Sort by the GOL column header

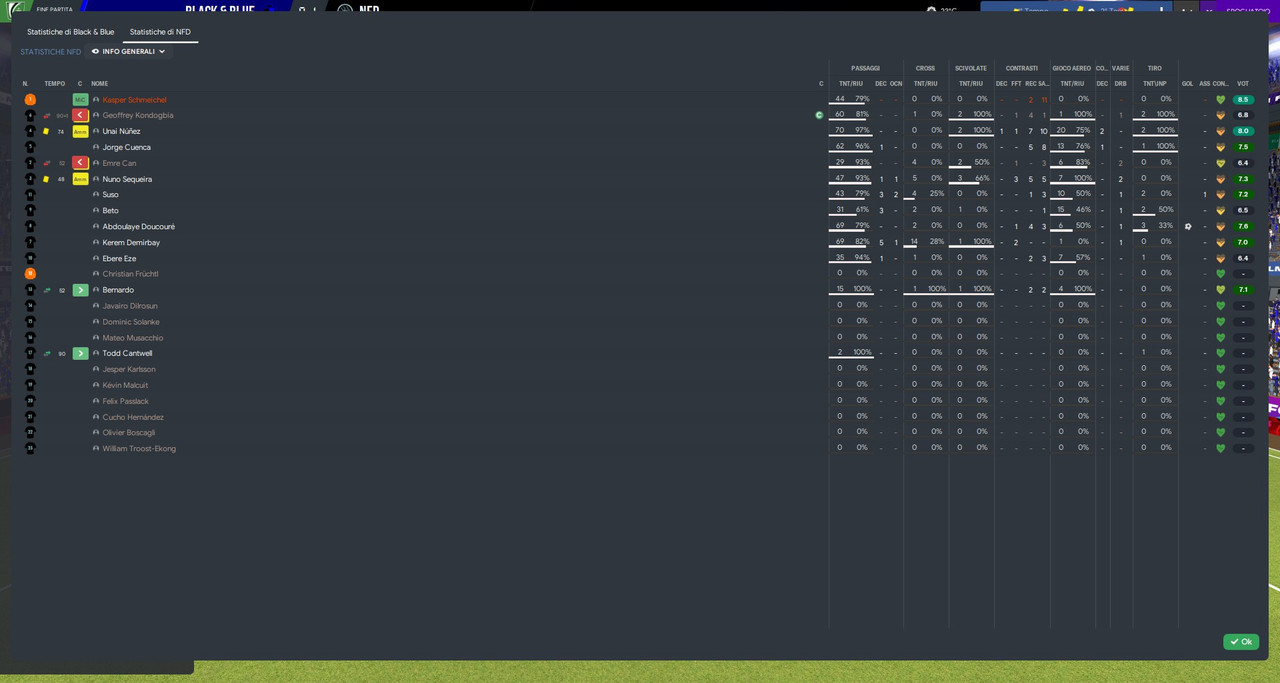pyautogui.click(x=1187, y=84)
